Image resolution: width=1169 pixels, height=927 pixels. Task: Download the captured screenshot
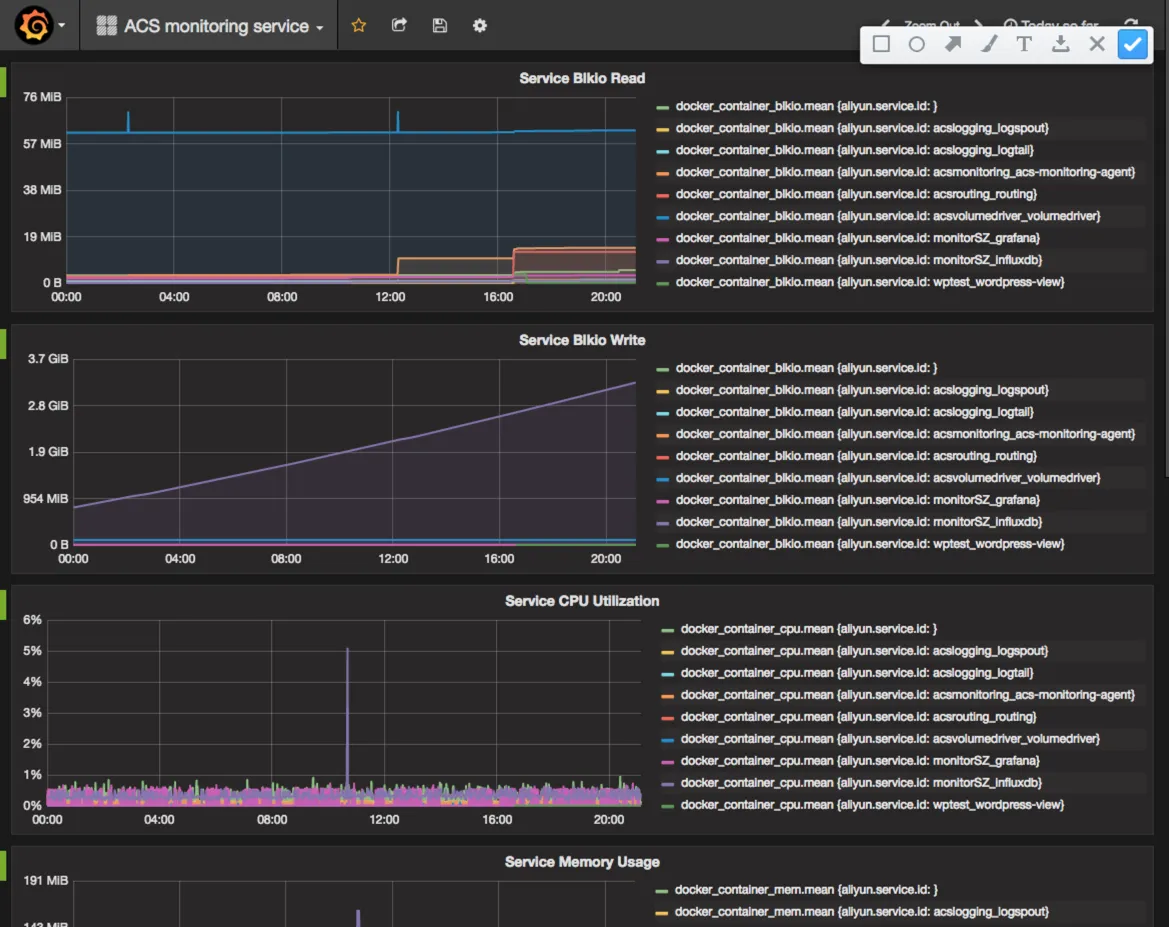1060,44
